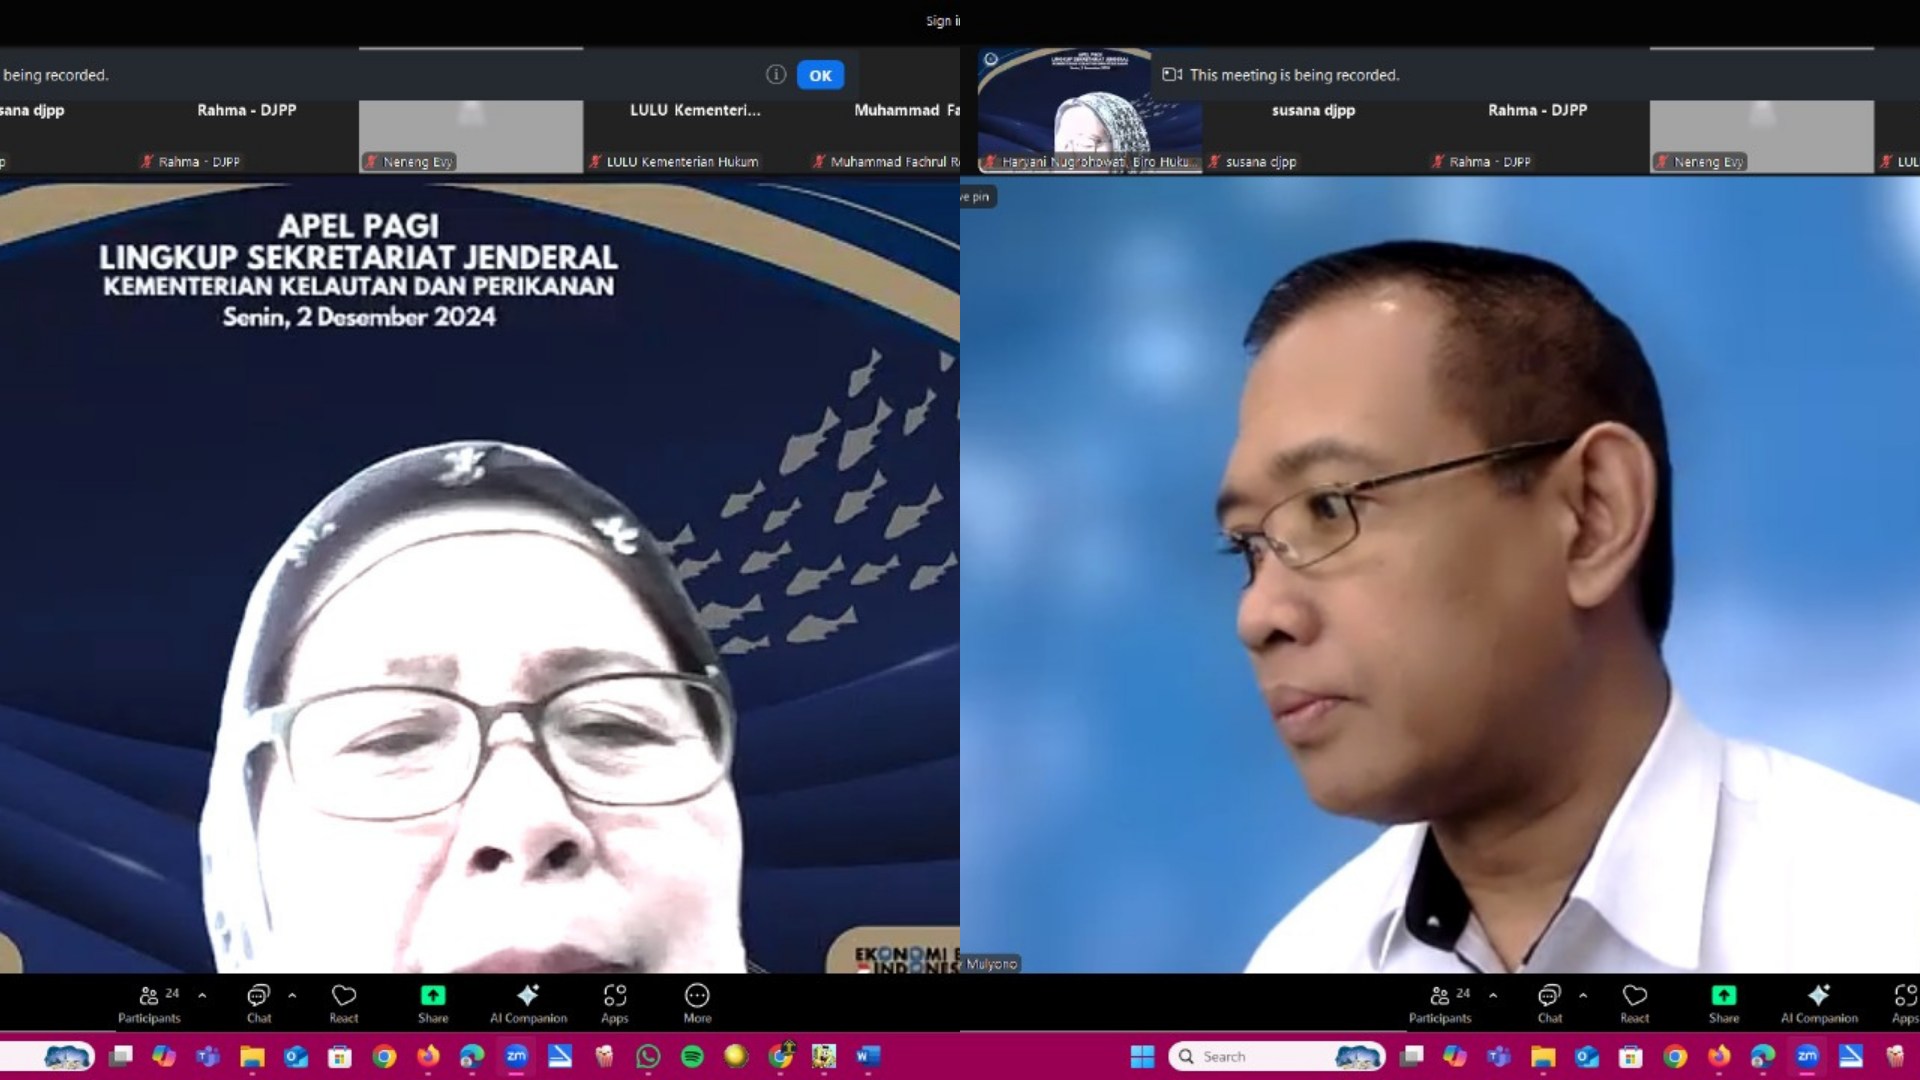Open Apps in the left Zoom window
1920x1080 pixels.
(x=615, y=1003)
